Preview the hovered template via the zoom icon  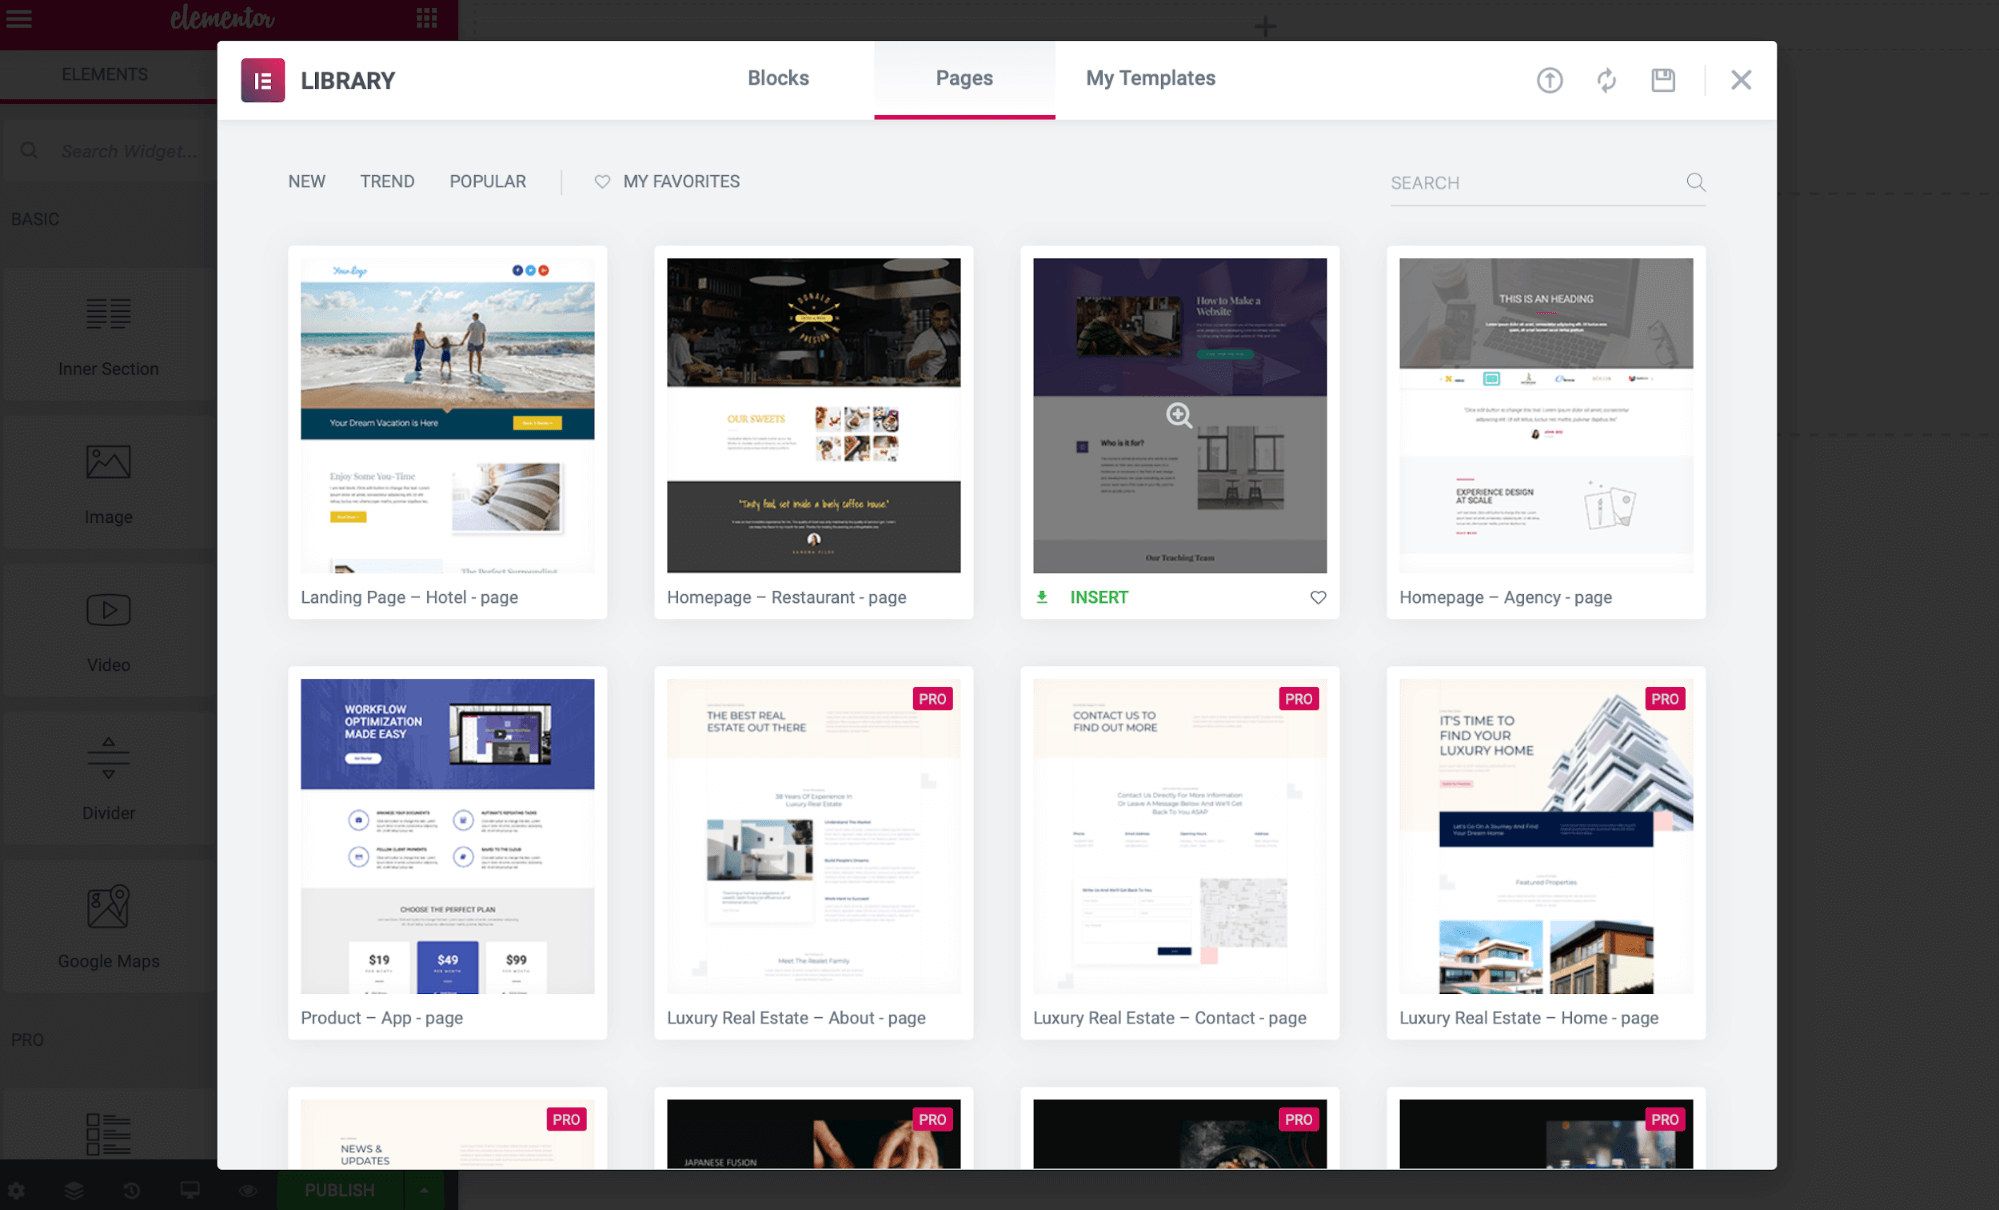1179,415
